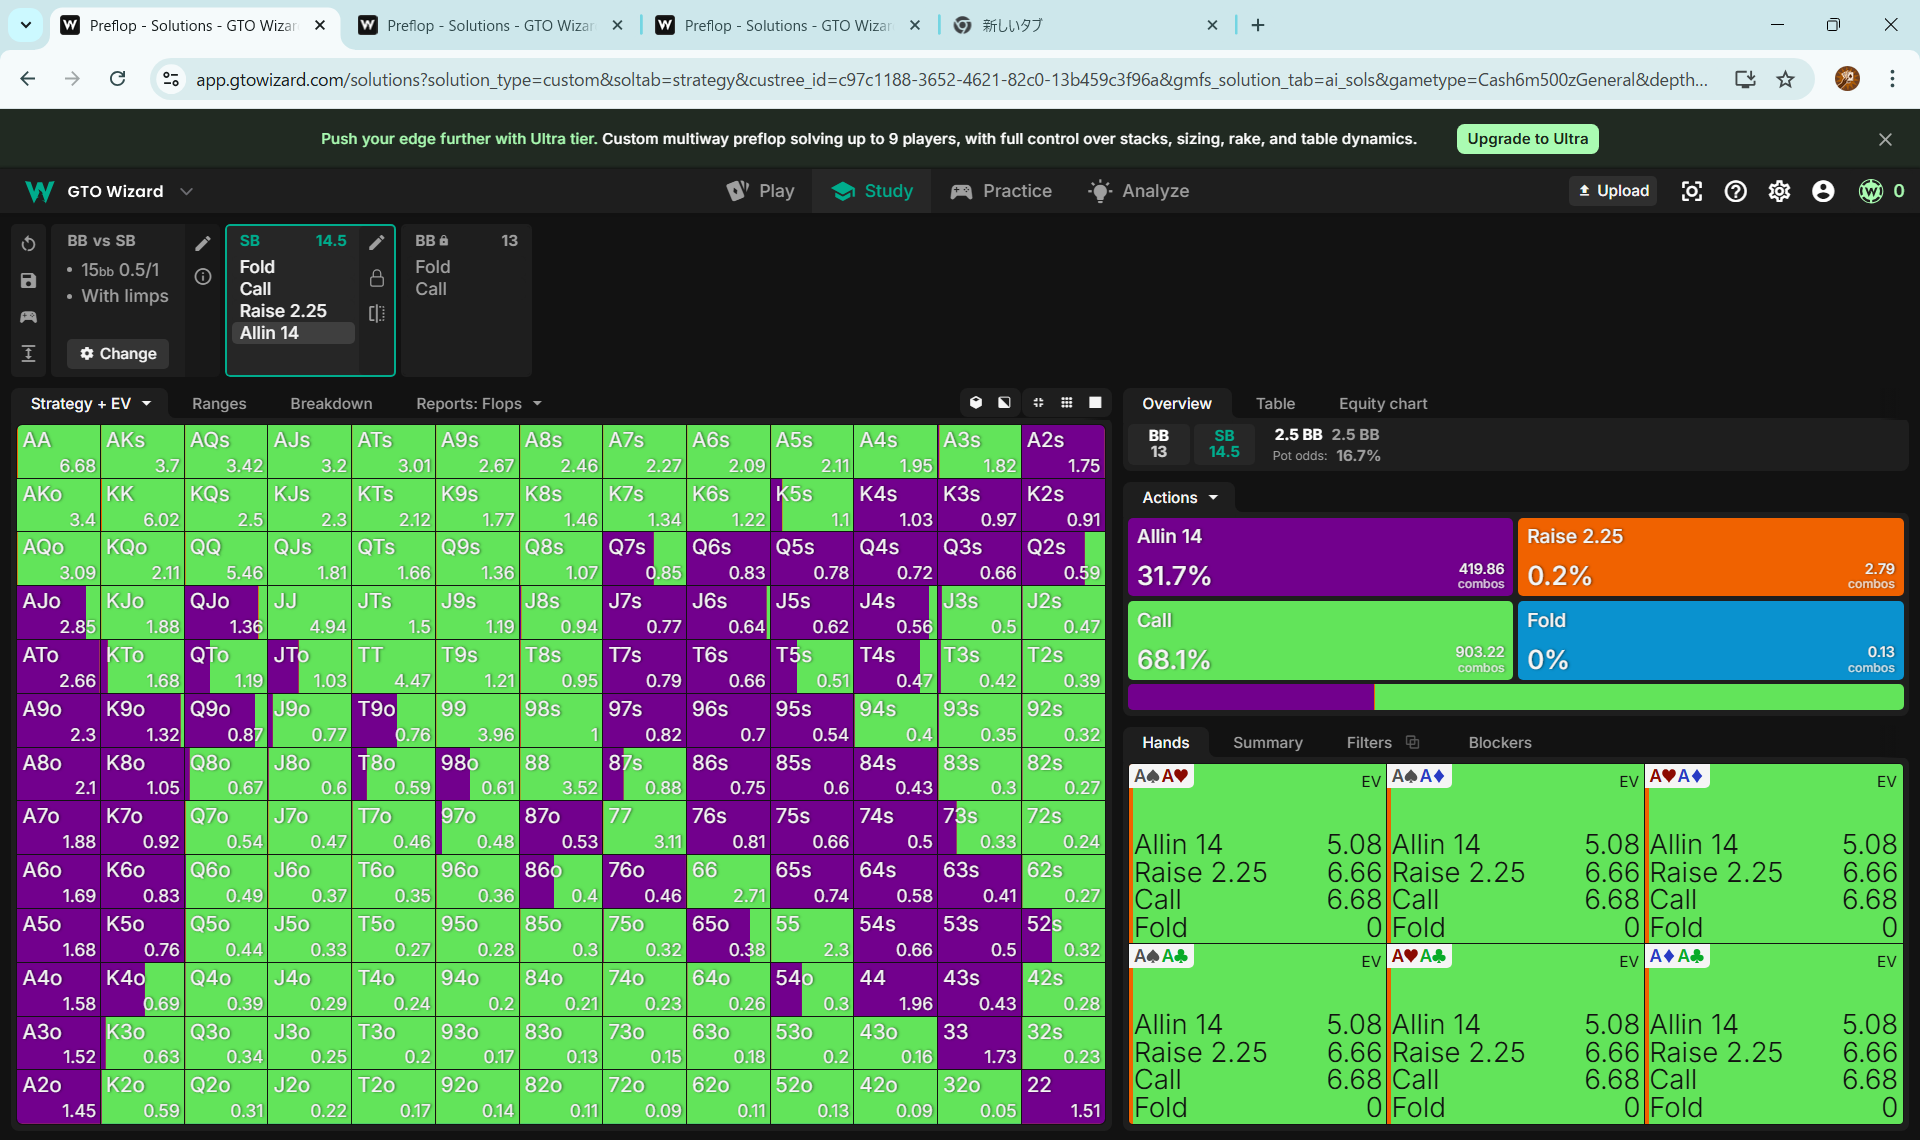The image size is (1920, 1140).
Task: Click the info icon beside BB vs SB
Action: (203, 277)
